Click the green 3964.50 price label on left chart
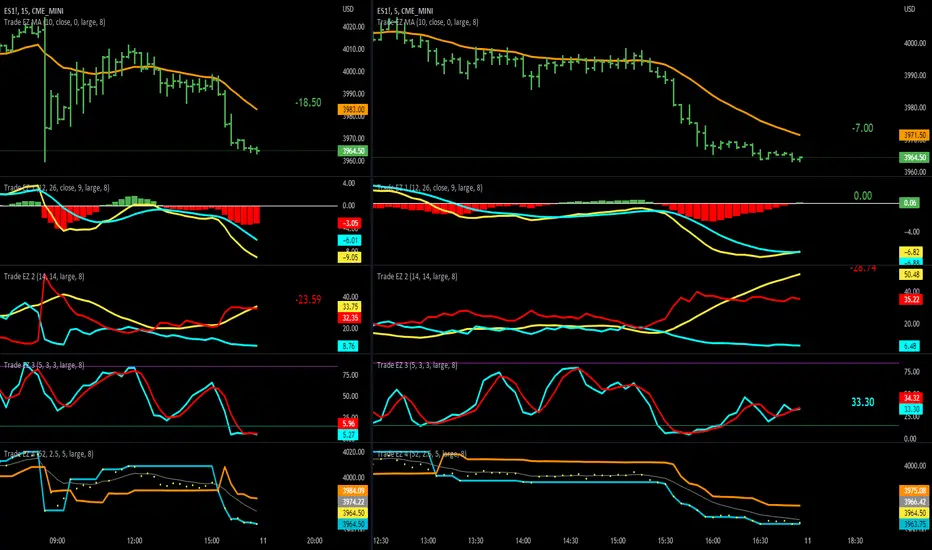 pyautogui.click(x=352, y=151)
